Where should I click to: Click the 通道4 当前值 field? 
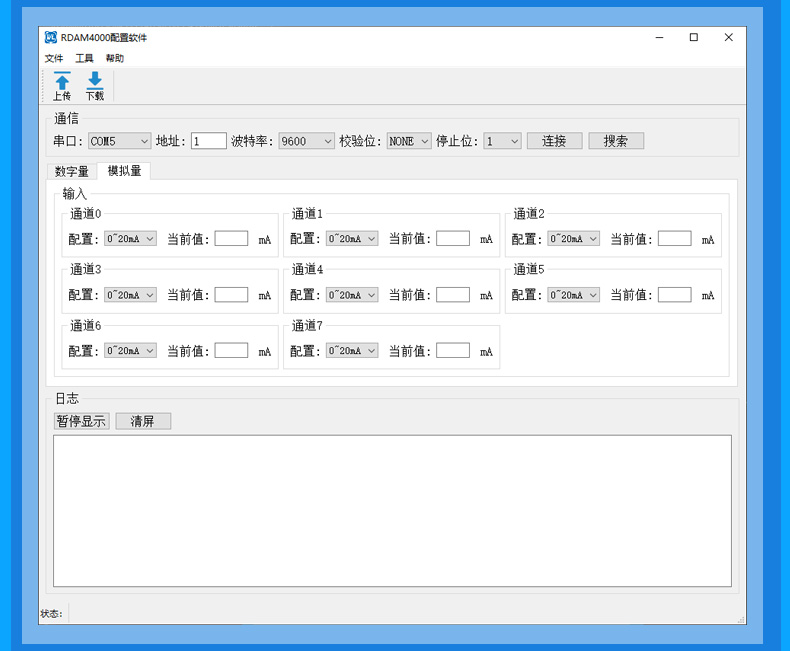453,295
